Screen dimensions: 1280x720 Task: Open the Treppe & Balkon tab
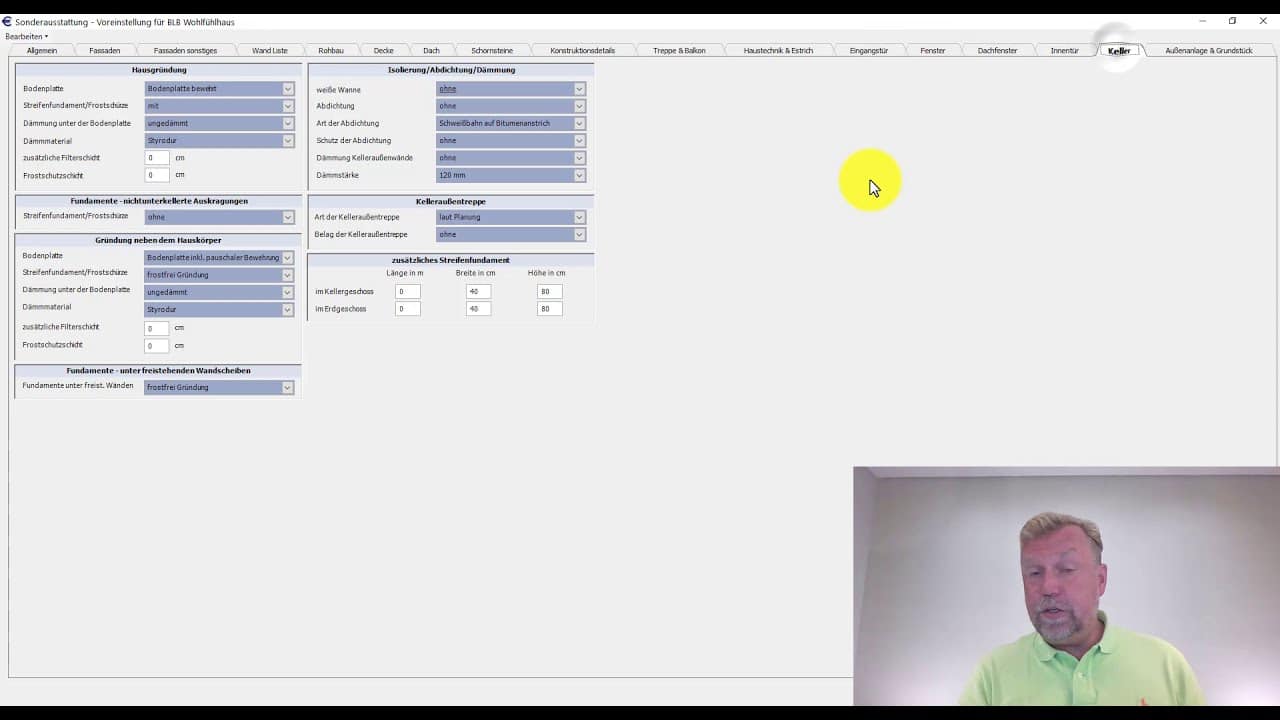click(x=679, y=50)
